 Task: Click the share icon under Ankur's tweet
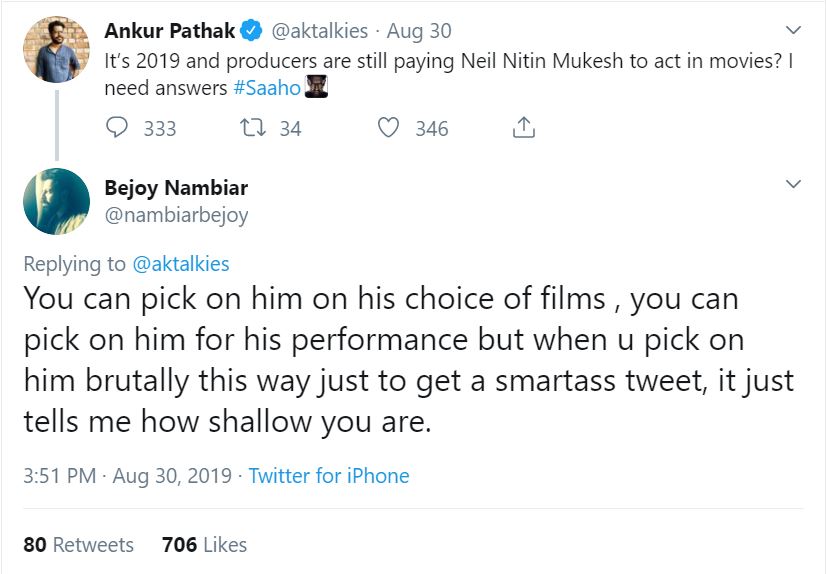tap(524, 128)
